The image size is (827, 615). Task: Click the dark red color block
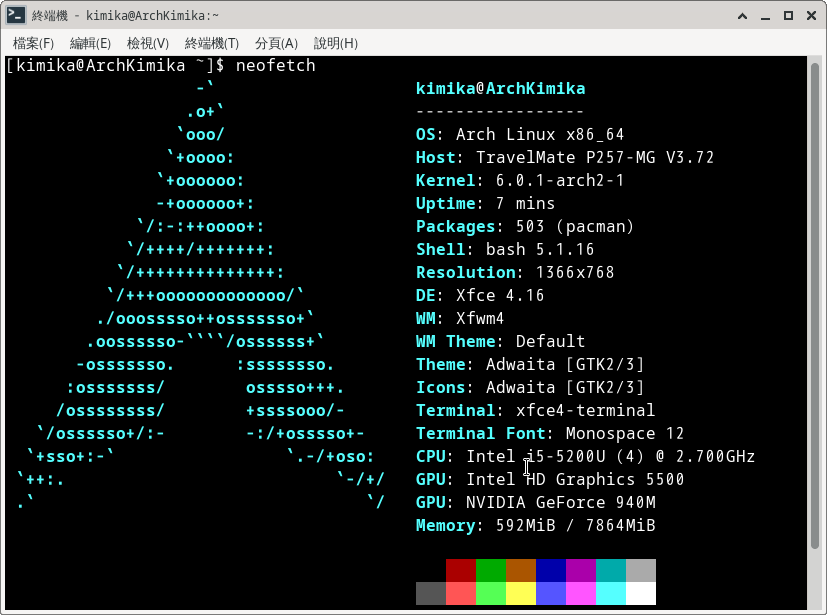tap(461, 570)
